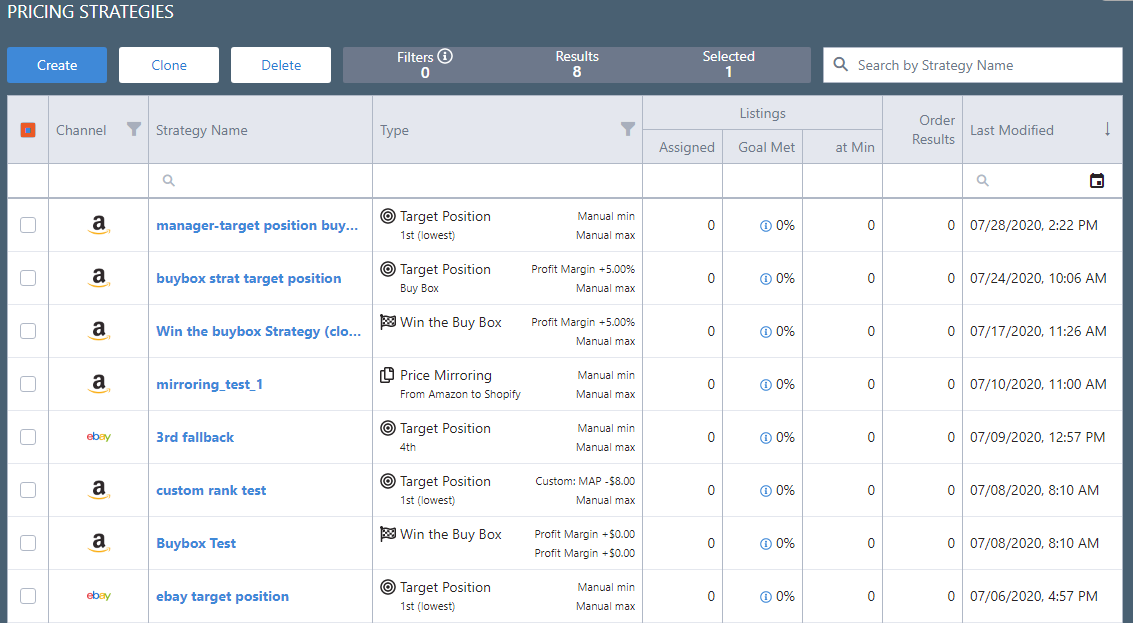The width and height of the screenshot is (1133, 623).
Task: Sort by the Strategy Name column header
Action: [x=202, y=130]
